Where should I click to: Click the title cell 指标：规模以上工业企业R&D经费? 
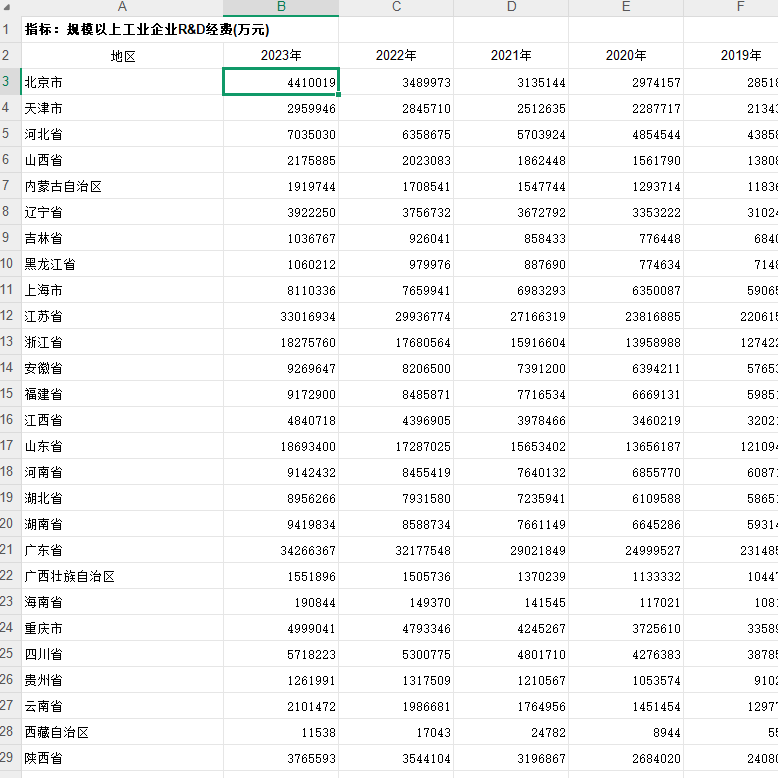point(147,30)
